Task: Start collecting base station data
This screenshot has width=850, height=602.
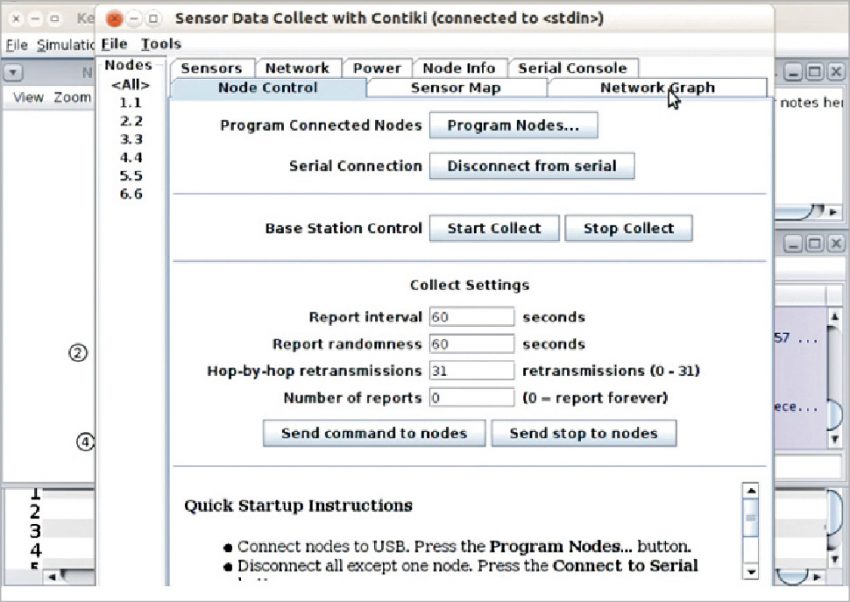Action: click(x=494, y=228)
